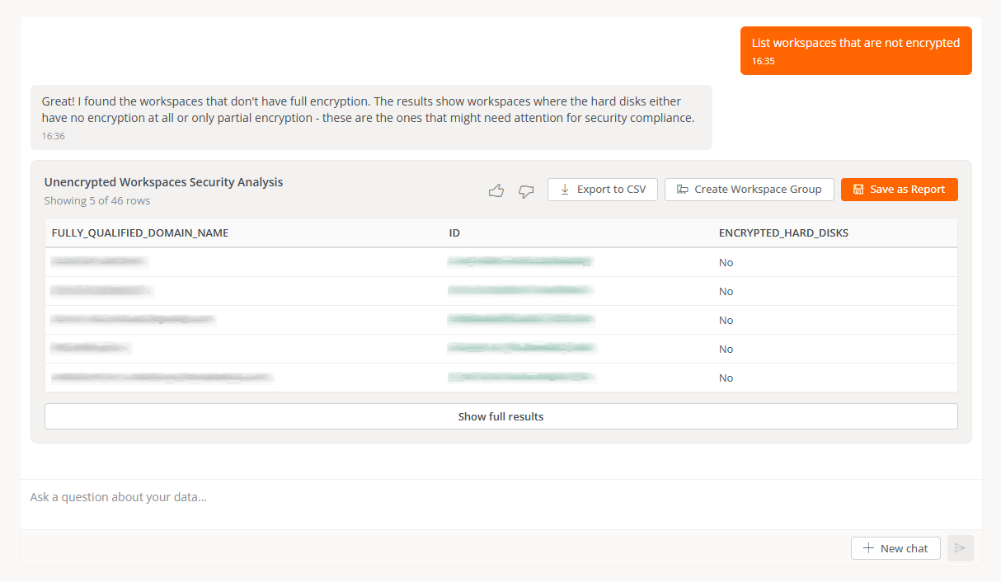
Task: Click the ENCRYPTED_HARD_DISKS column header
Action: pyautogui.click(x=783, y=233)
